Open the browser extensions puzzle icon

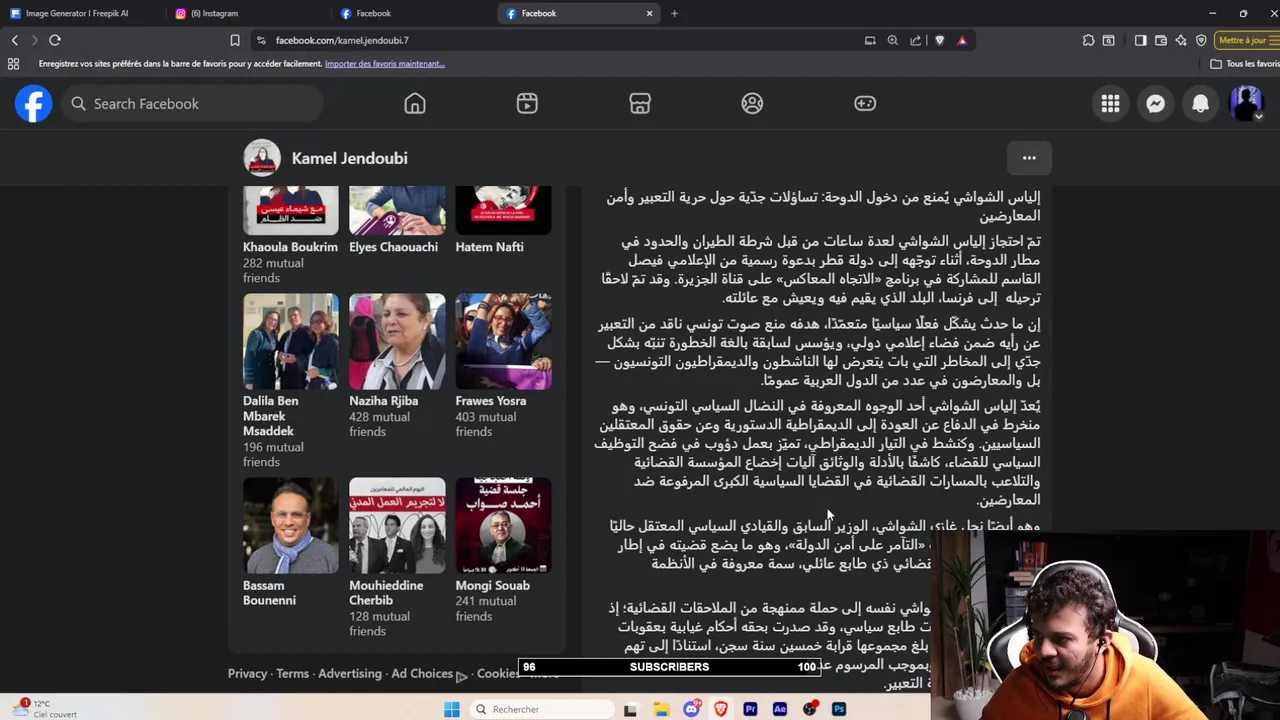1088,40
